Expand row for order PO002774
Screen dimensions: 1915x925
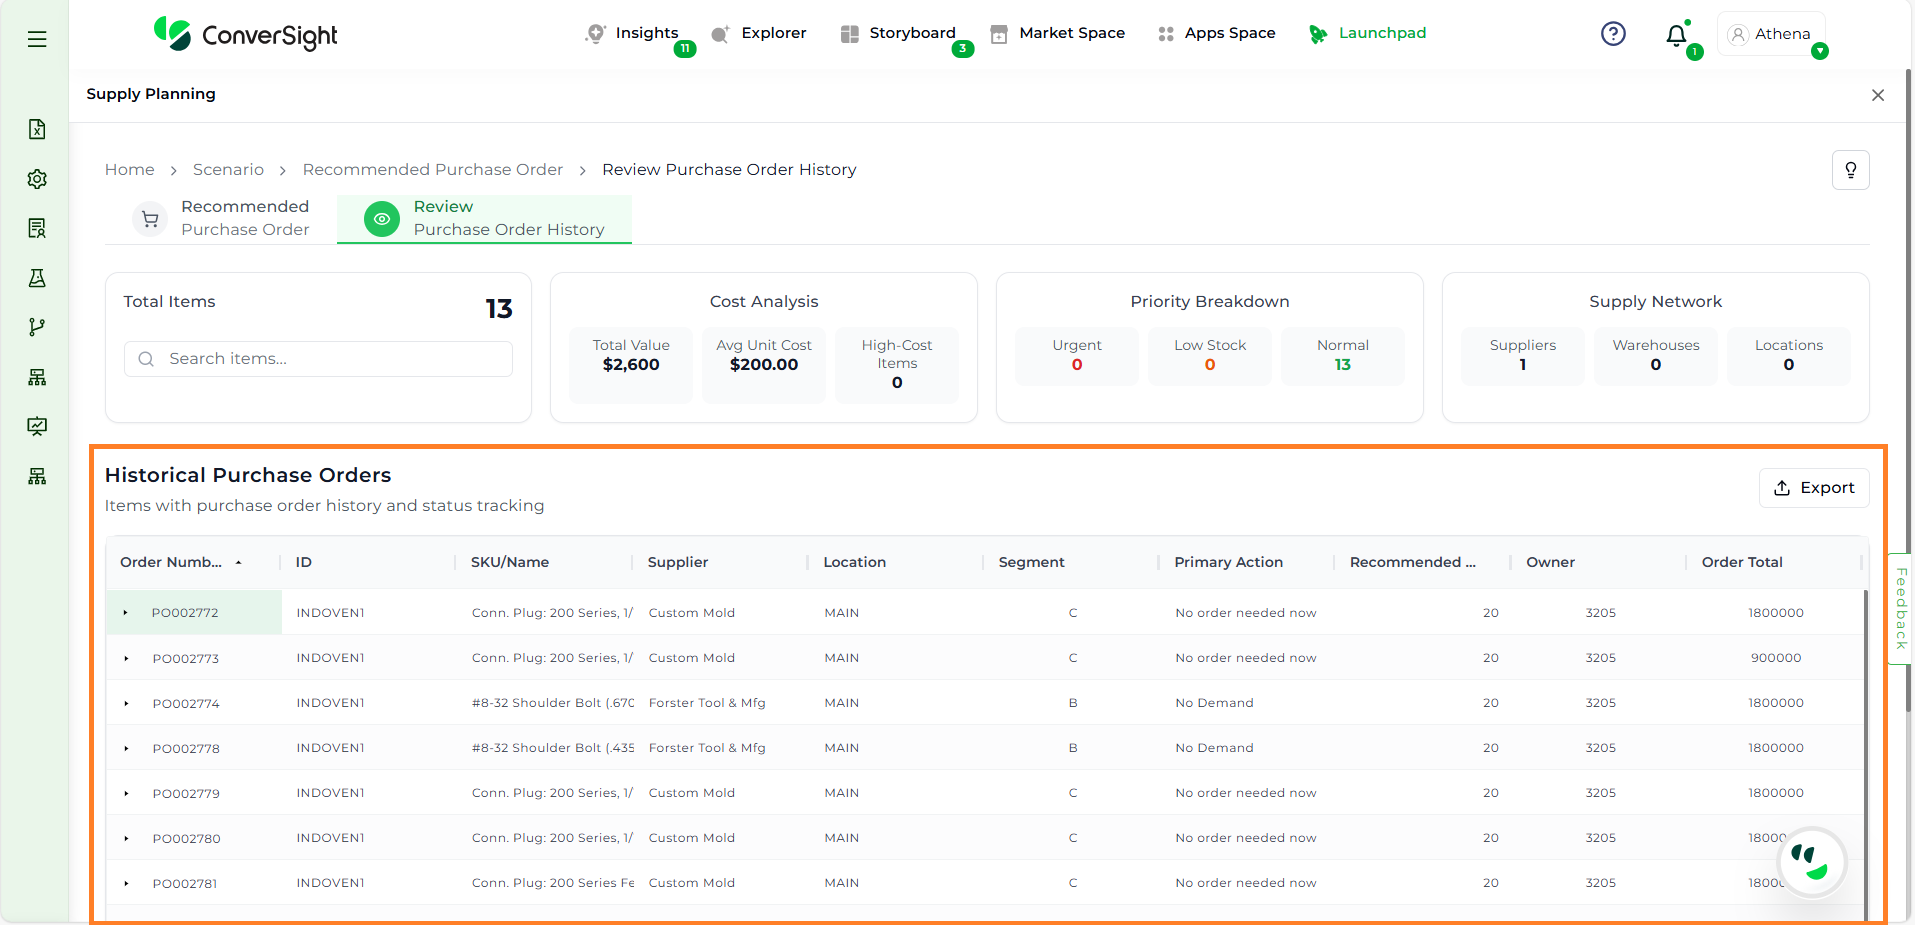[126, 704]
